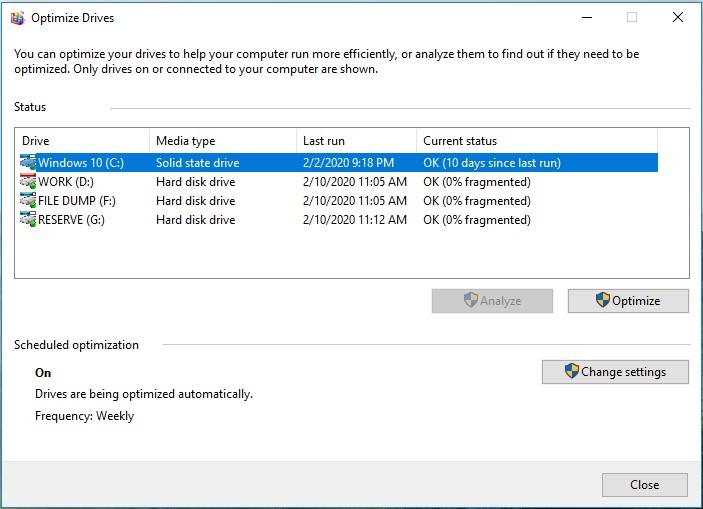Image resolution: width=703 pixels, height=509 pixels.
Task: Sort drives by the Drive column header
Action: [82, 141]
